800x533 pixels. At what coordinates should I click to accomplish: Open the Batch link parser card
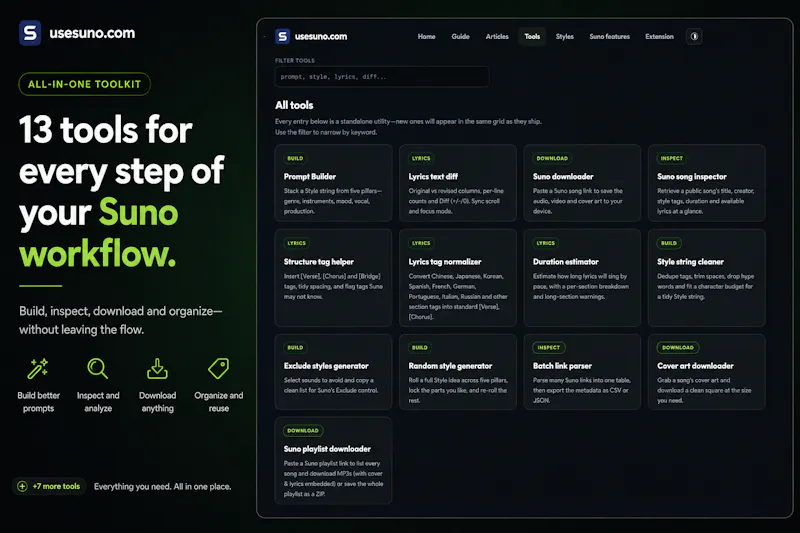click(x=582, y=372)
